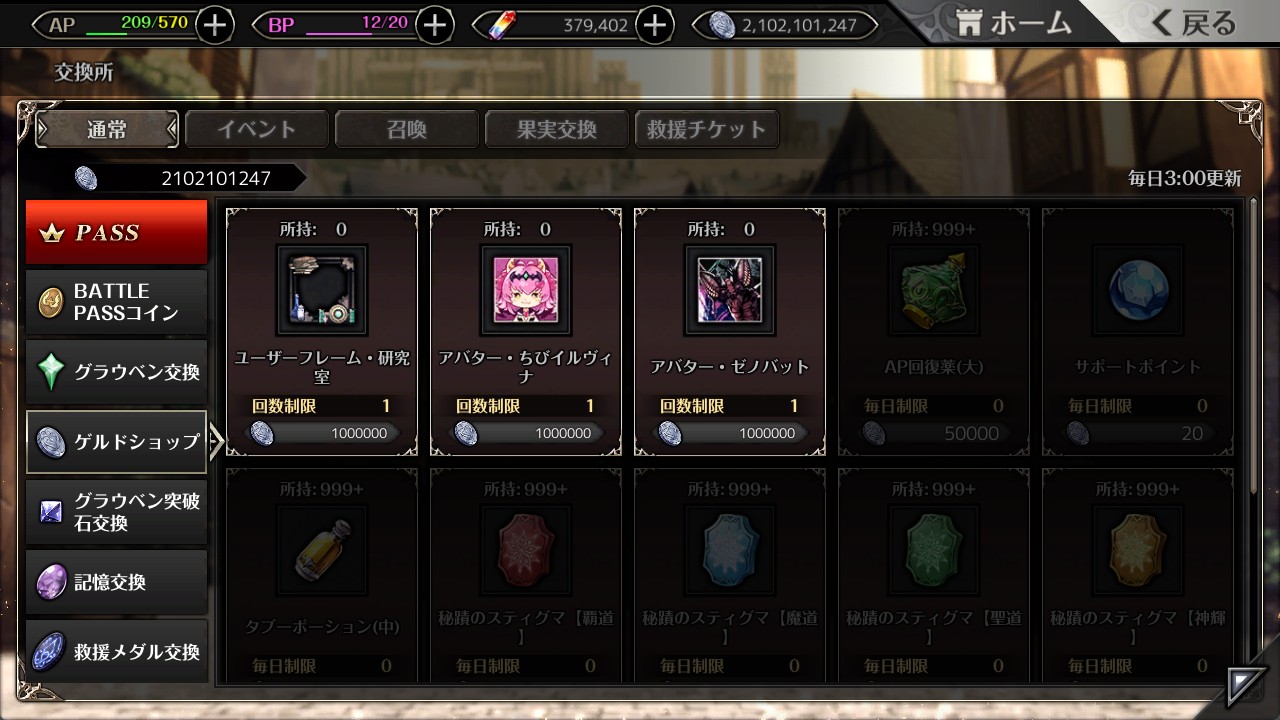The image size is (1280, 720).
Task: Tap the AP recovery potion (large) icon
Action: [934, 290]
